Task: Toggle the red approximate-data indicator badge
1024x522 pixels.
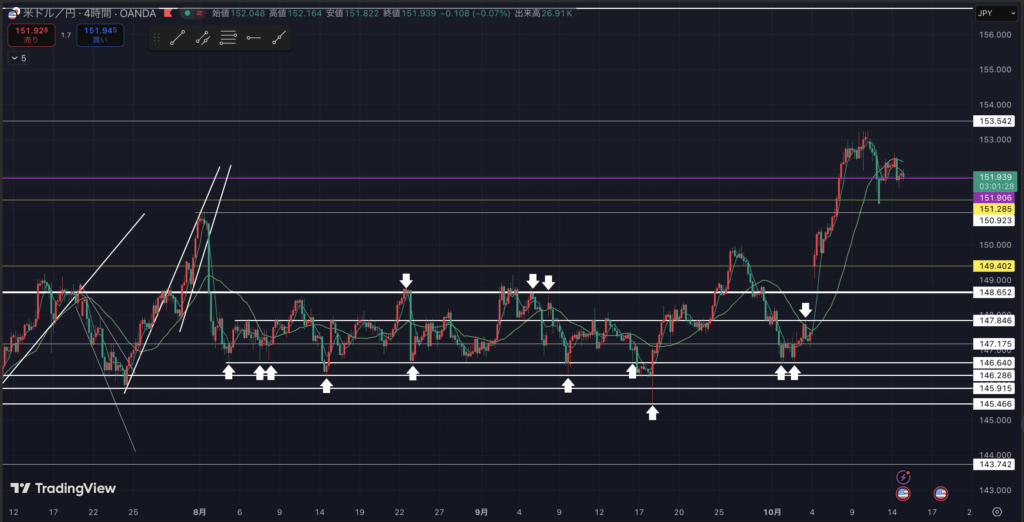Action: click(200, 14)
